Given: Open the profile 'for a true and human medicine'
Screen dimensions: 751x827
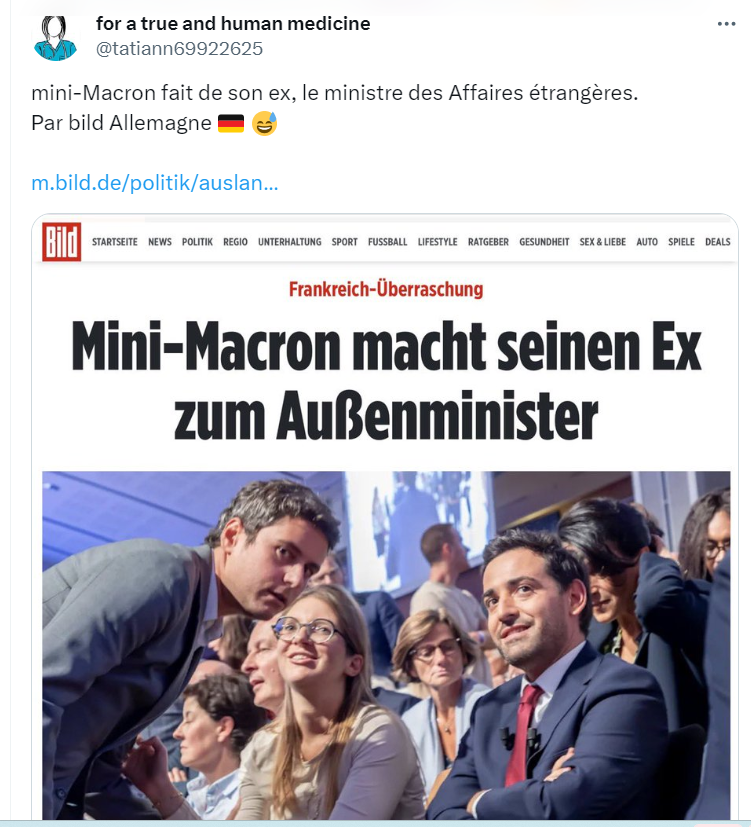Looking at the screenshot, I should click(233, 24).
